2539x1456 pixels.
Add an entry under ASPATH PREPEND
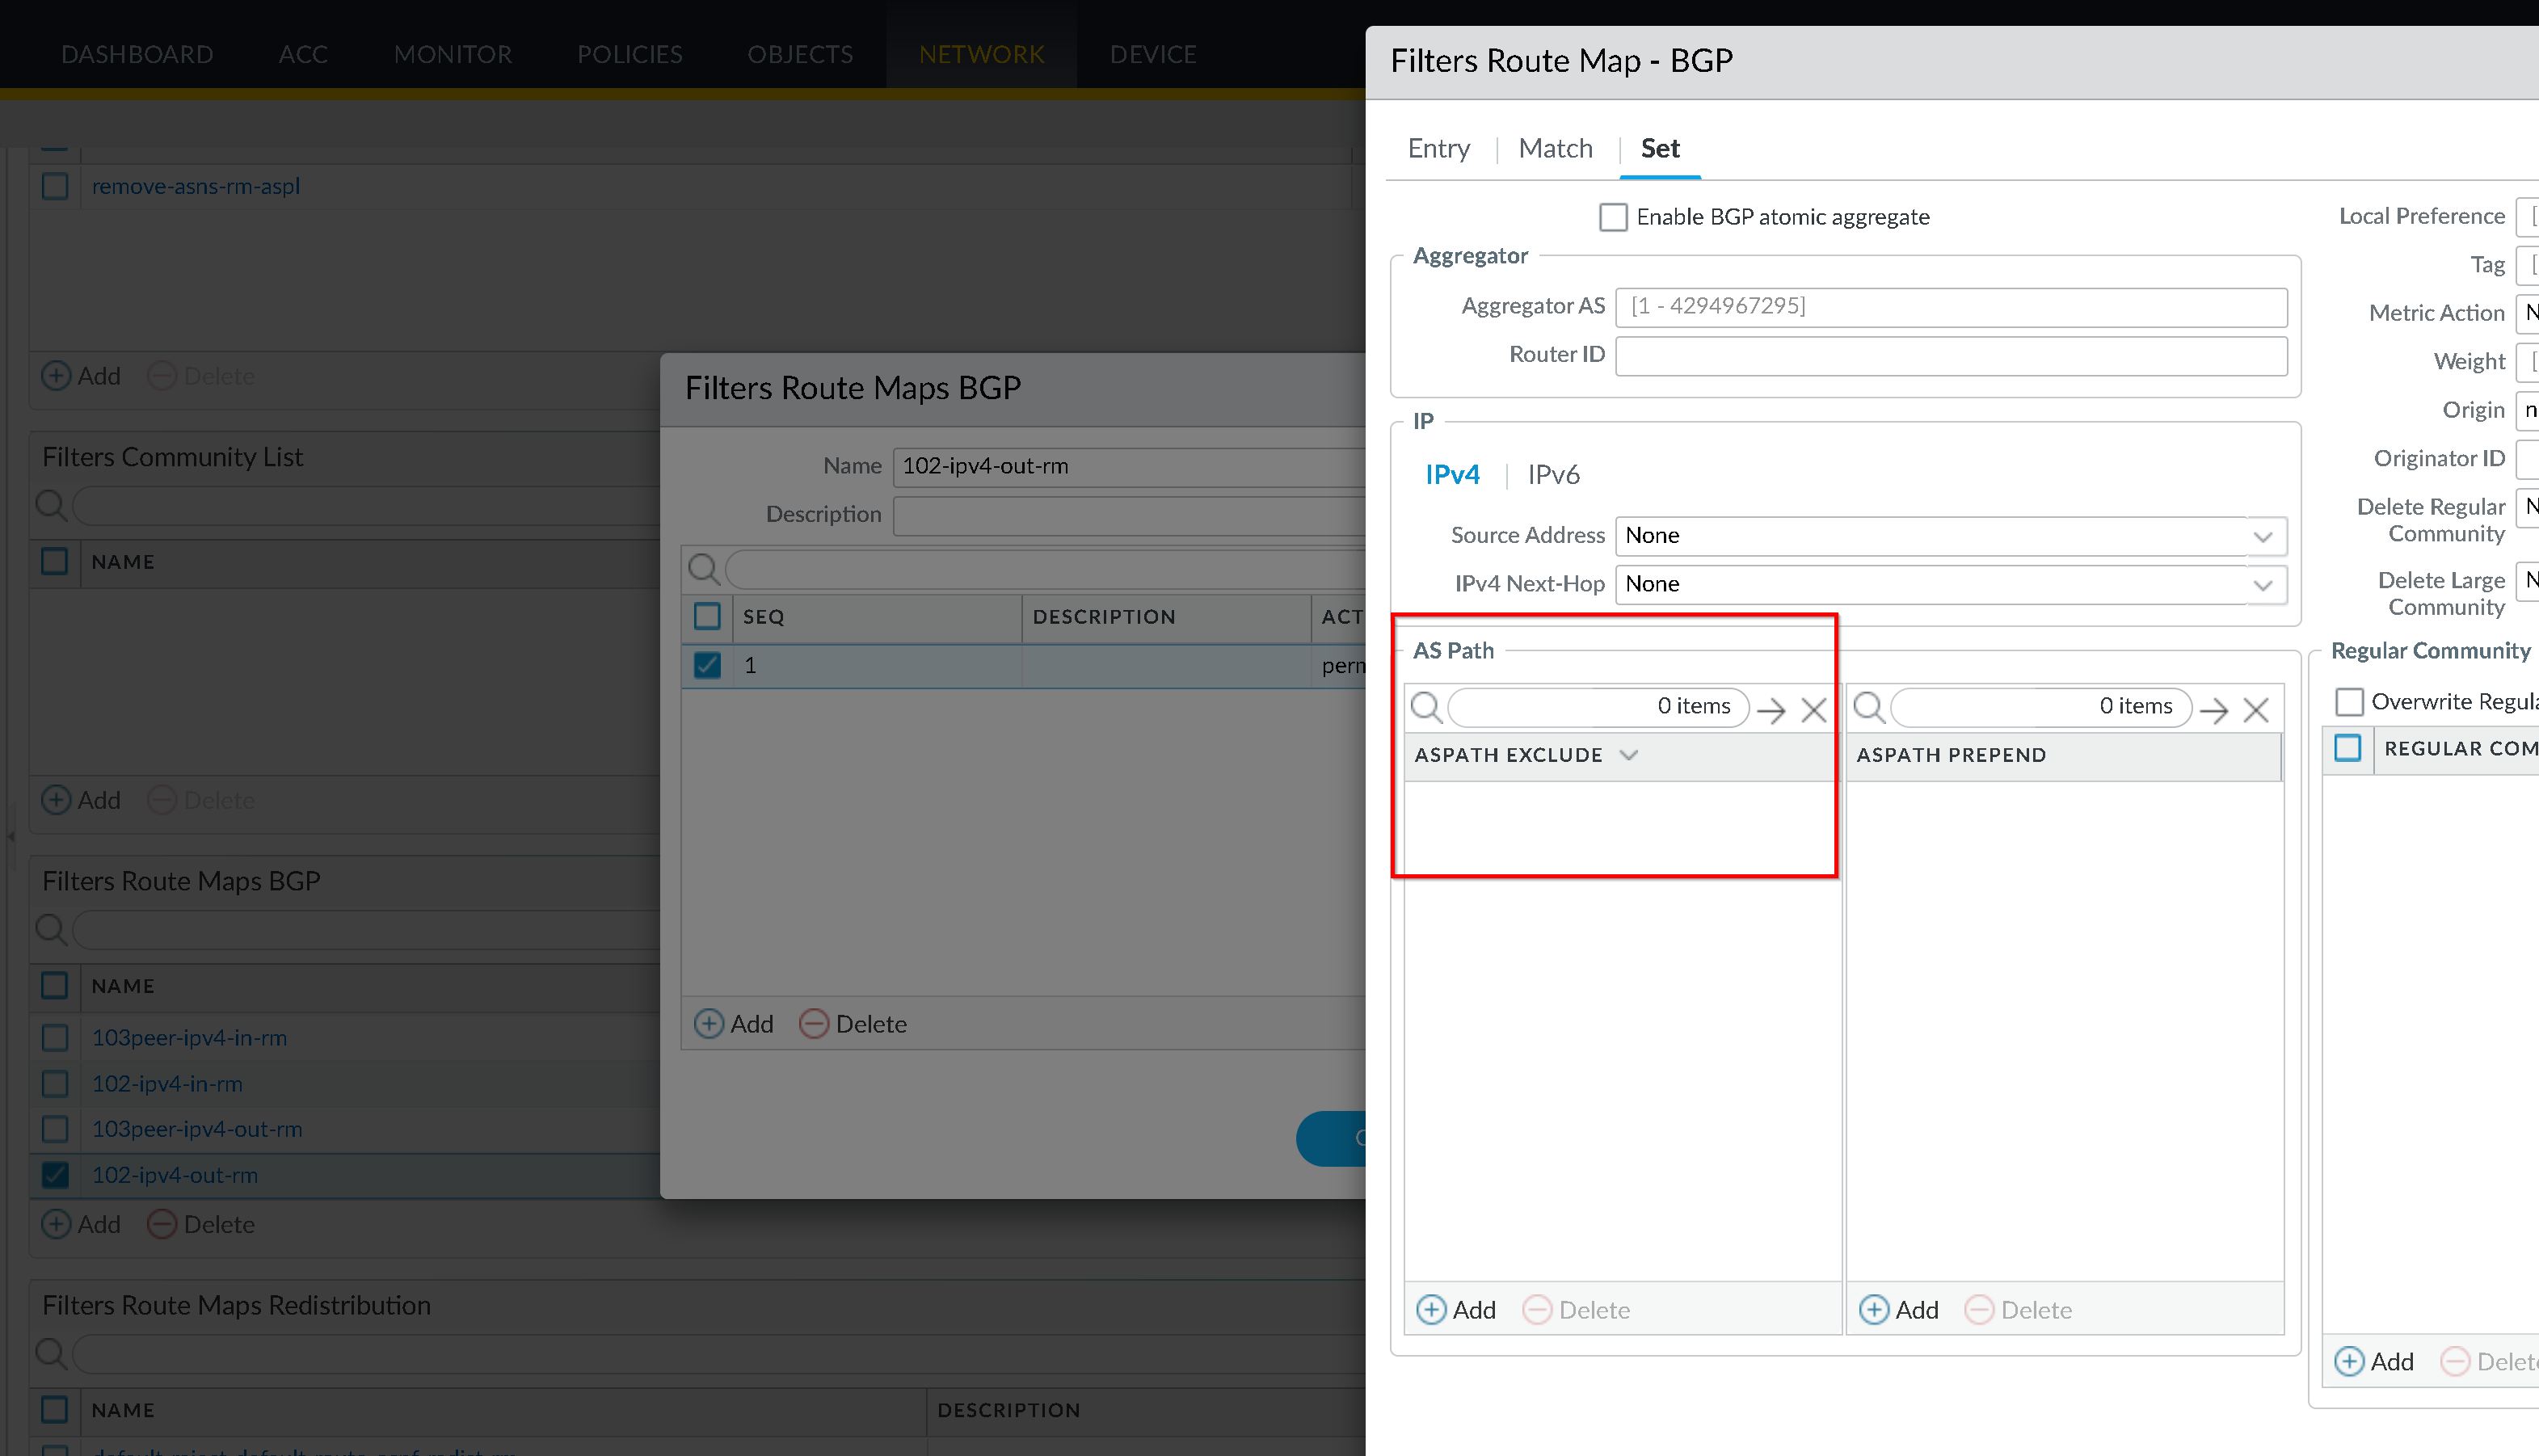[x=1898, y=1310]
